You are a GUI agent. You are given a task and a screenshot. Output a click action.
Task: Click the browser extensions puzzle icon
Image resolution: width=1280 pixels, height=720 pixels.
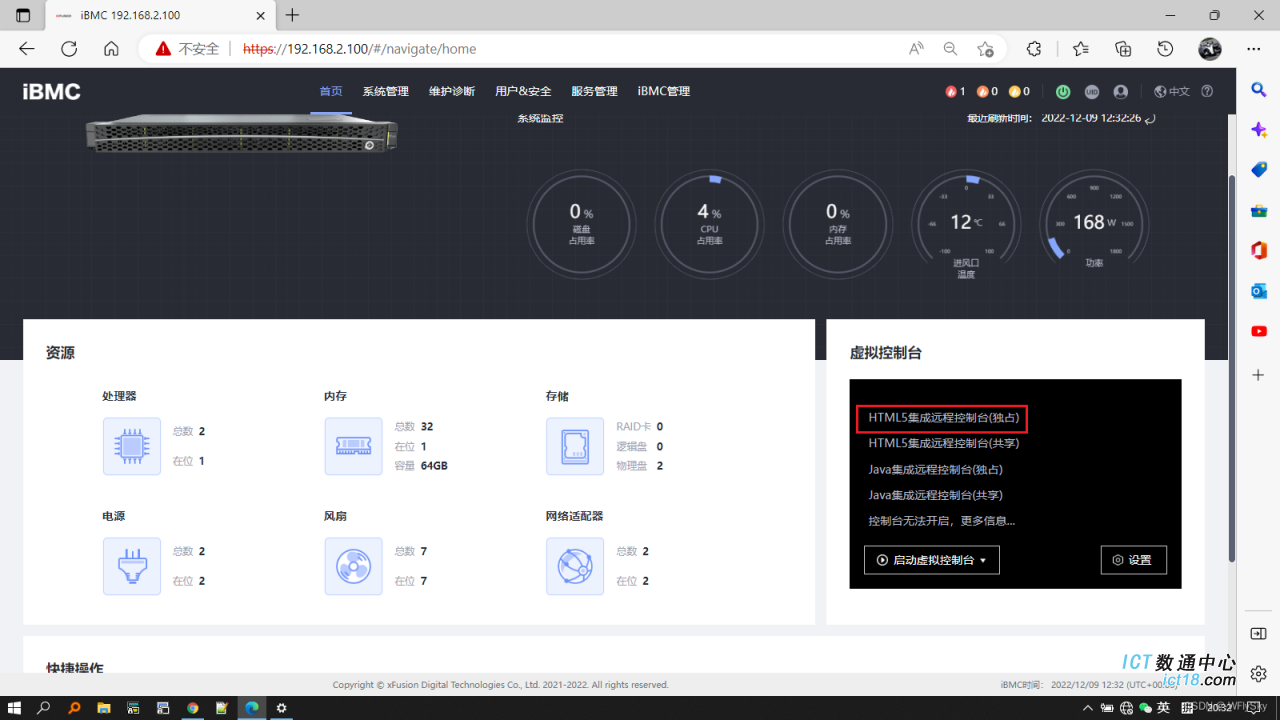coord(1034,49)
